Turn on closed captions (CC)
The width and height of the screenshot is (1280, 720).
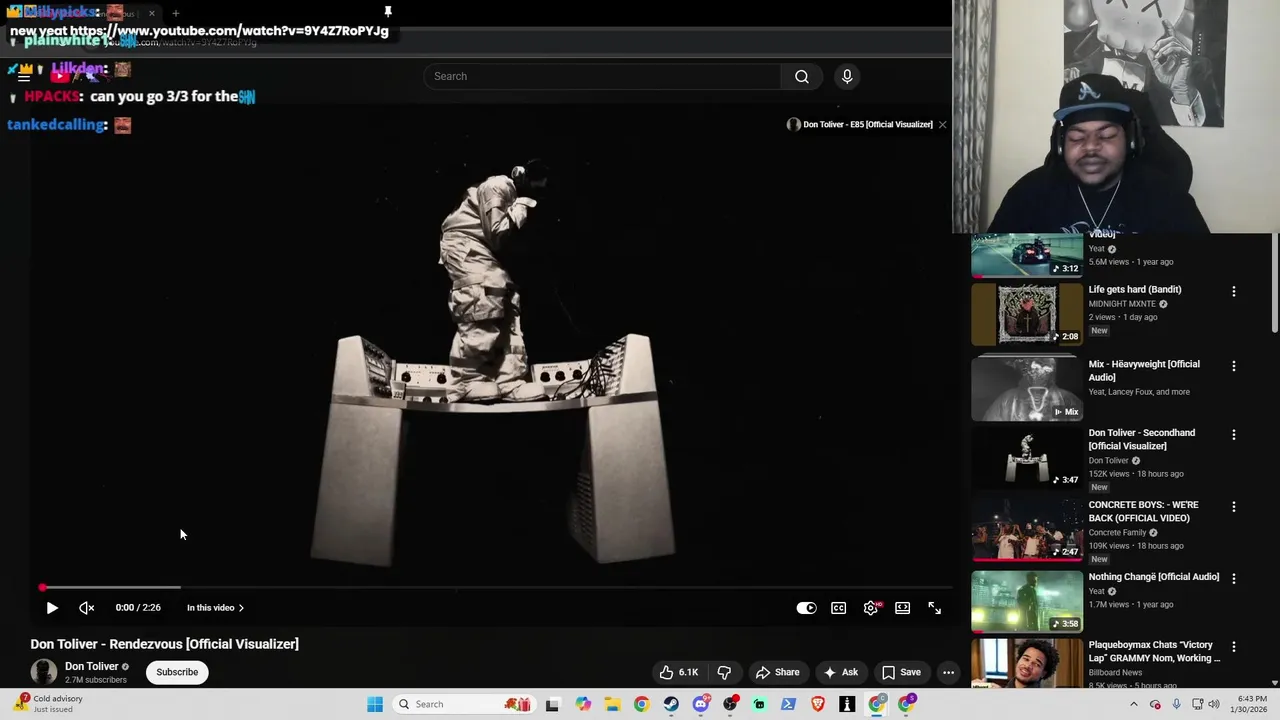pos(838,608)
